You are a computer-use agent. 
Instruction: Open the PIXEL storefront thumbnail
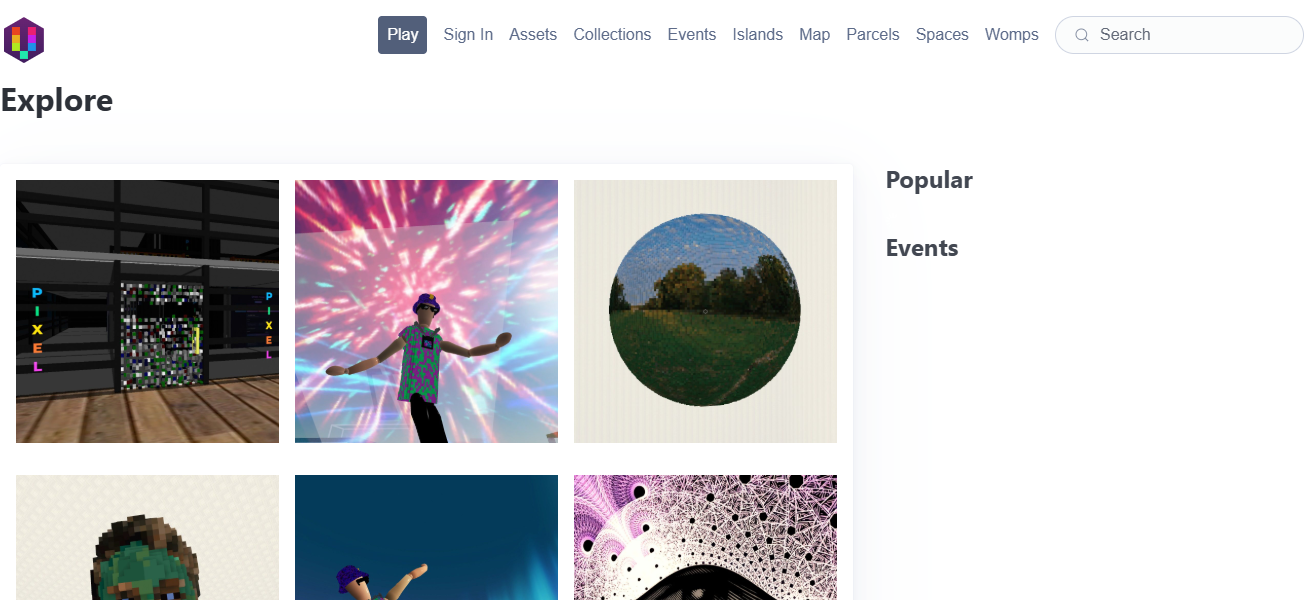pos(147,311)
